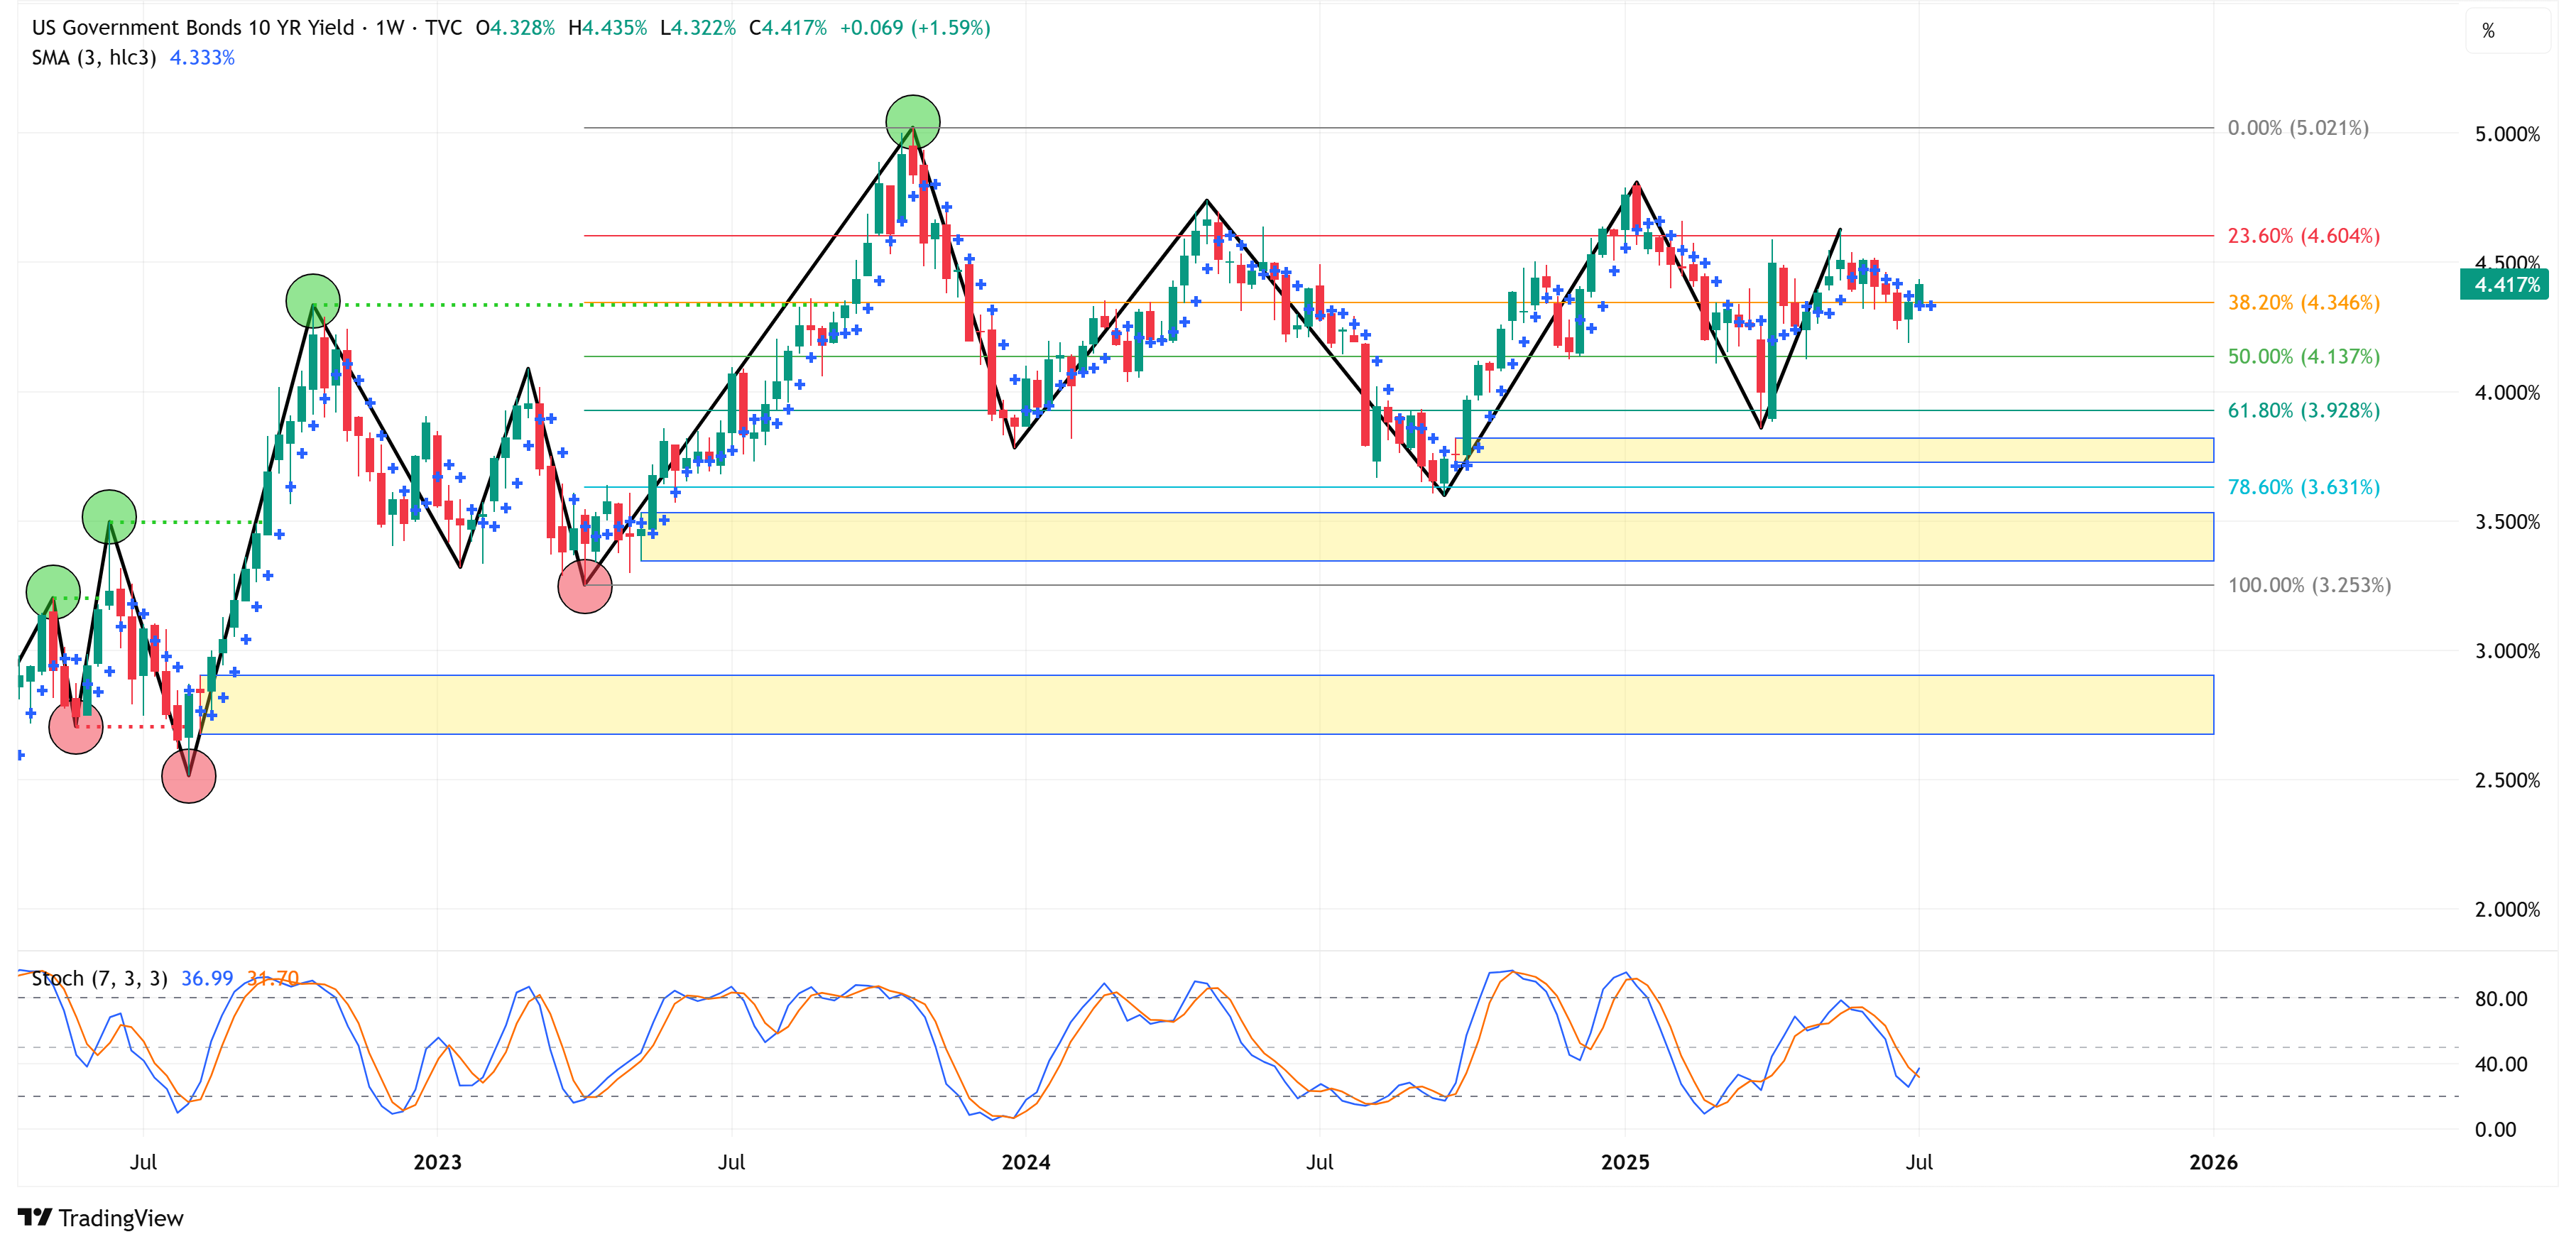Click the 23.60% (4.604%) Fibonacci label
The width and height of the screenshot is (2576, 1249).
coord(2303,236)
